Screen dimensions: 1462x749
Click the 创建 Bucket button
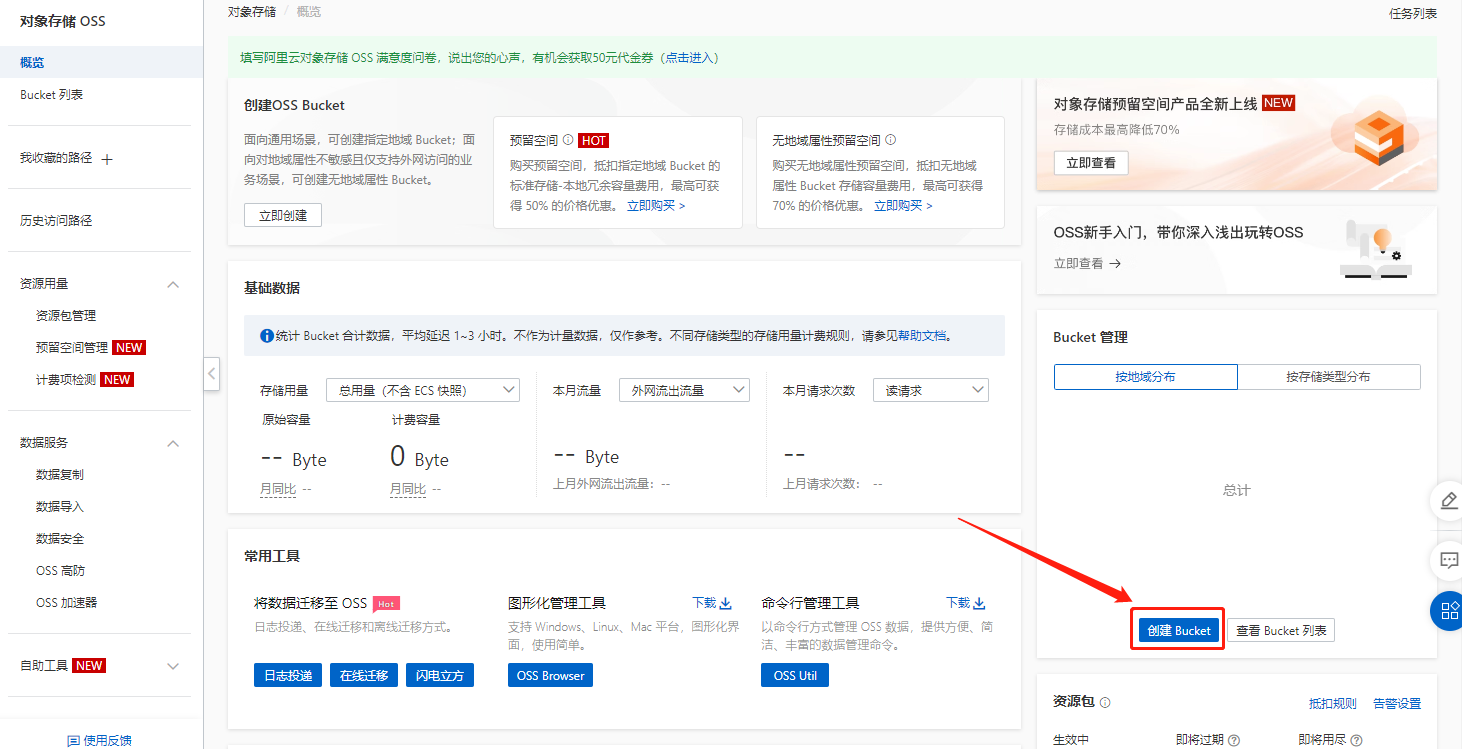click(1179, 630)
